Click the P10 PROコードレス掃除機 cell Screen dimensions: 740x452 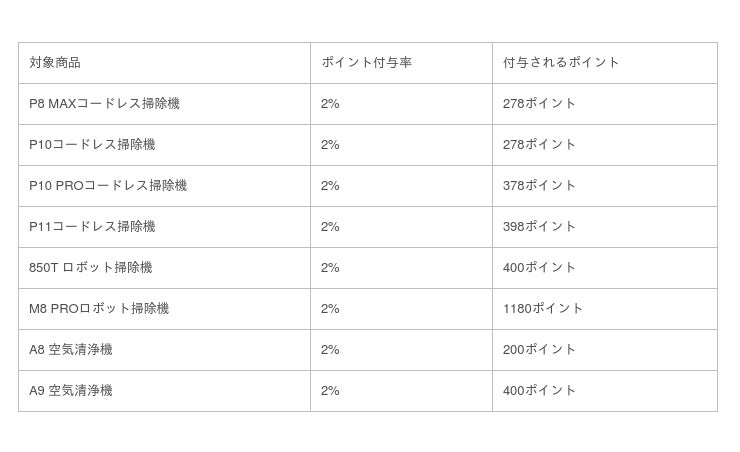[108, 185]
